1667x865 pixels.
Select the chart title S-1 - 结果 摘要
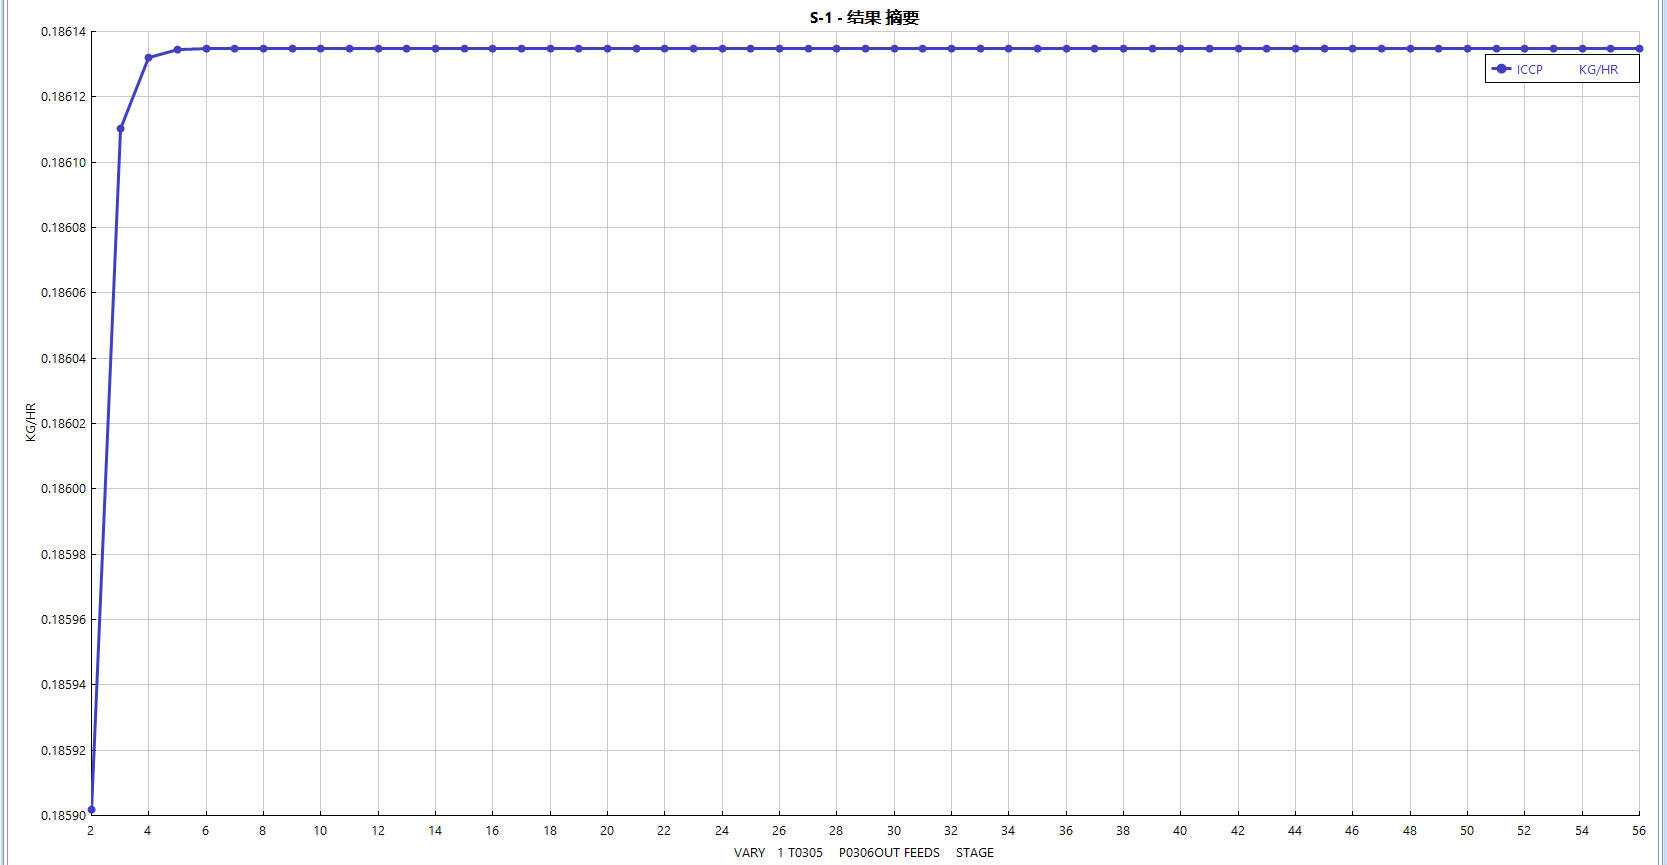coord(864,18)
